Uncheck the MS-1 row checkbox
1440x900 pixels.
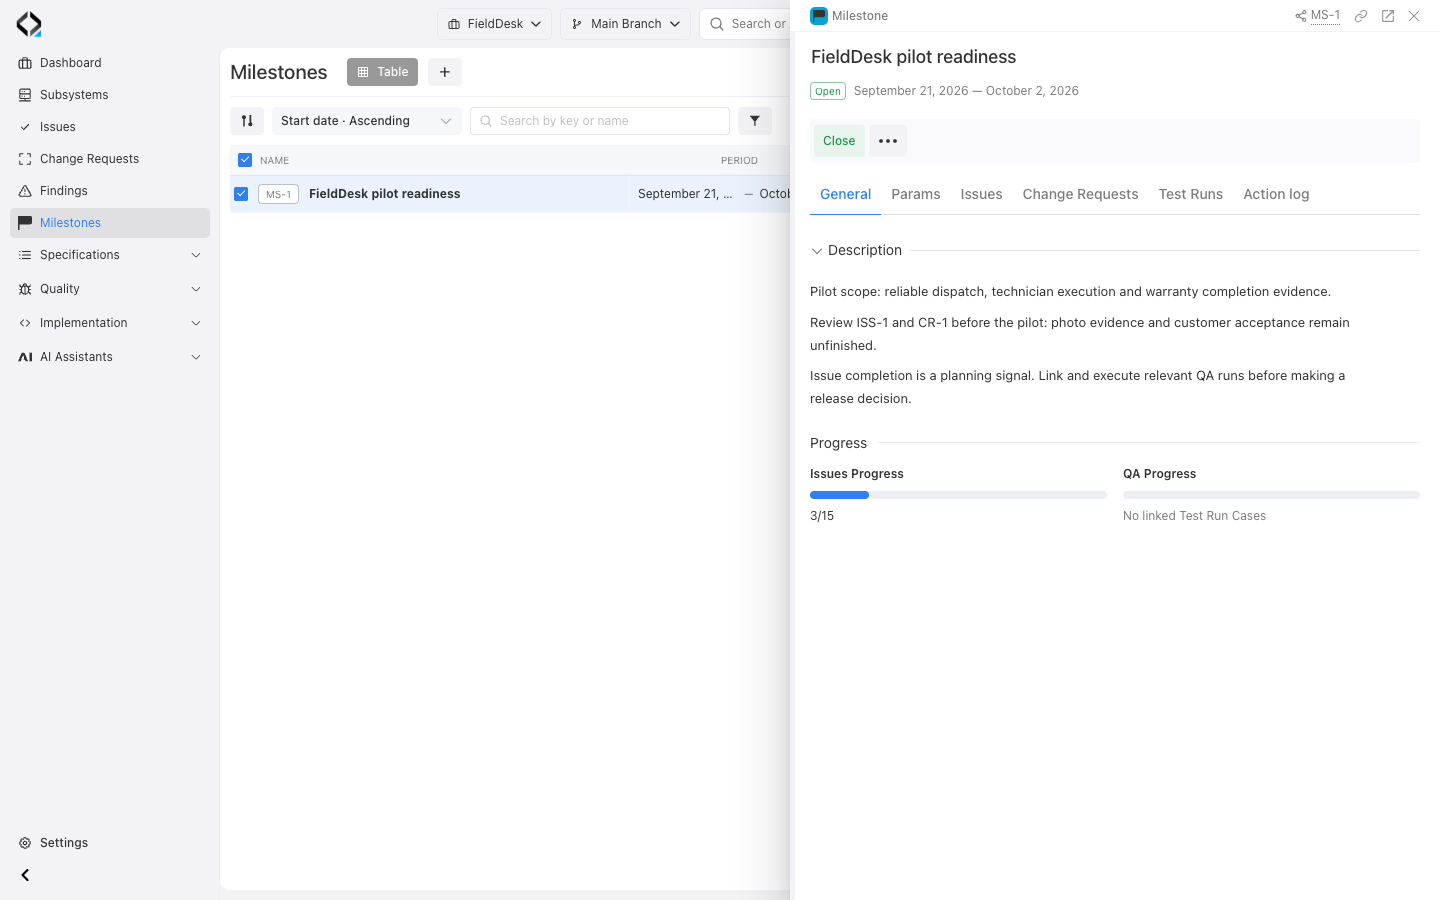click(241, 194)
